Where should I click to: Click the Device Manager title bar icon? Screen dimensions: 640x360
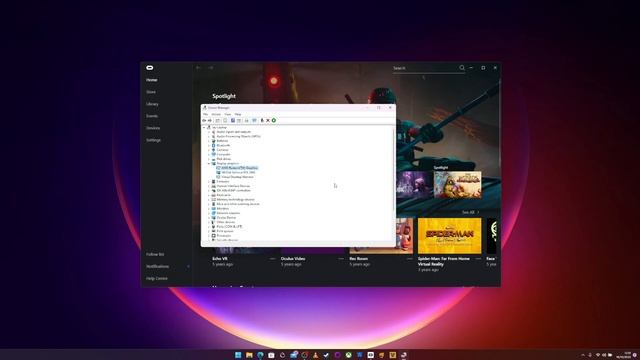tap(205, 108)
